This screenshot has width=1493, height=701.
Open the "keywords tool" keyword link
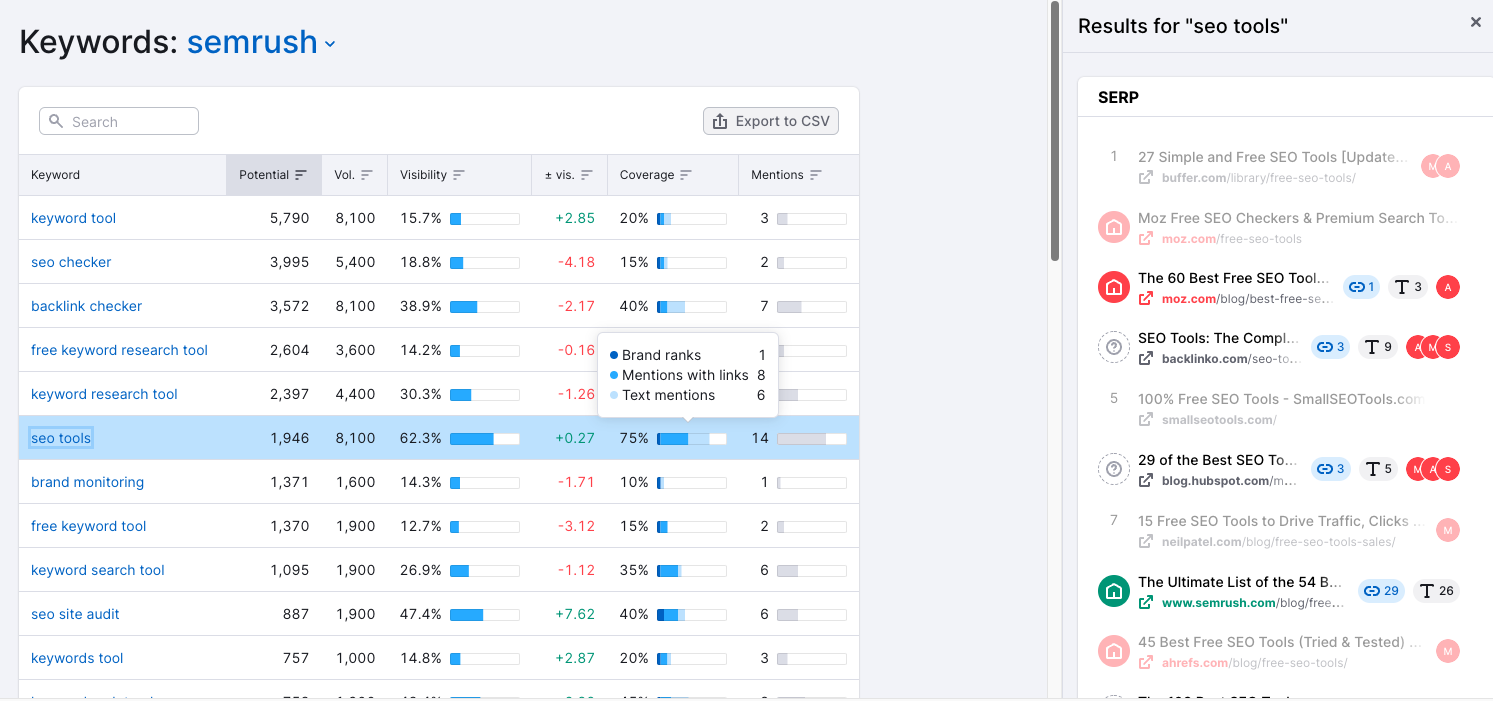(77, 658)
